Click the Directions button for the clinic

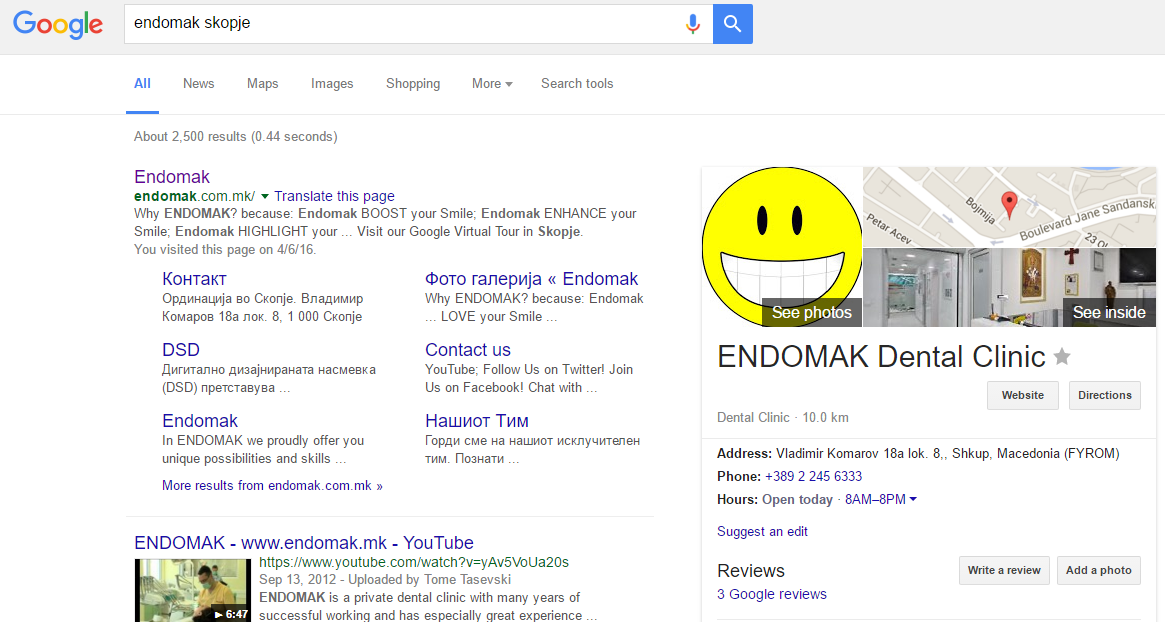(x=1104, y=395)
